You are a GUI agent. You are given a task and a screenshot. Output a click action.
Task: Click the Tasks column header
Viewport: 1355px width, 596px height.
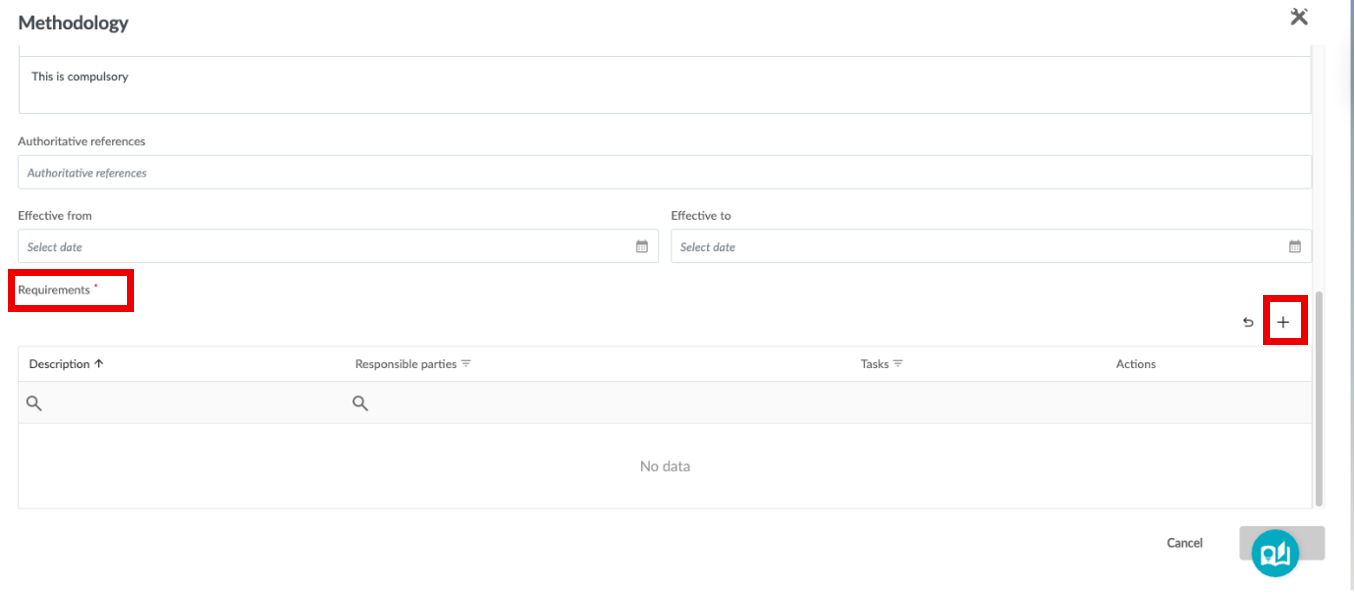pyautogui.click(x=874, y=364)
